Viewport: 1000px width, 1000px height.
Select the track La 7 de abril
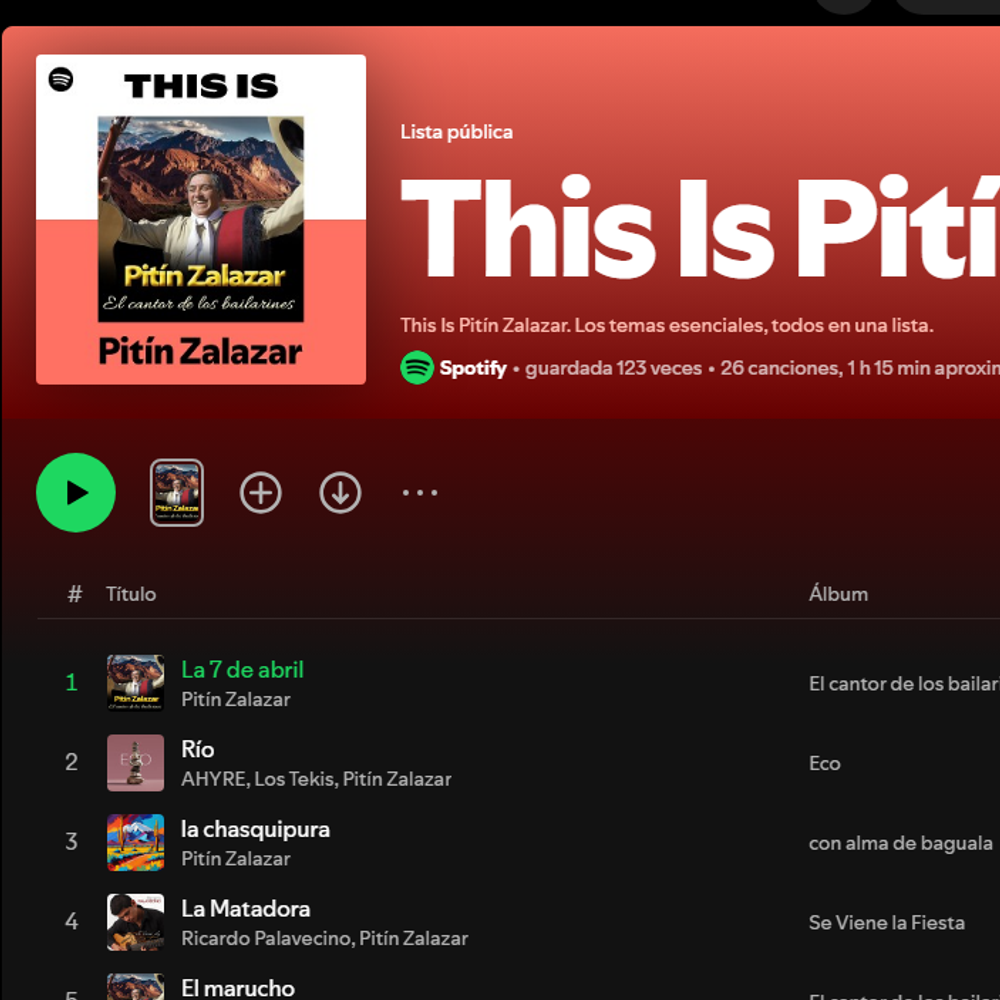[242, 670]
